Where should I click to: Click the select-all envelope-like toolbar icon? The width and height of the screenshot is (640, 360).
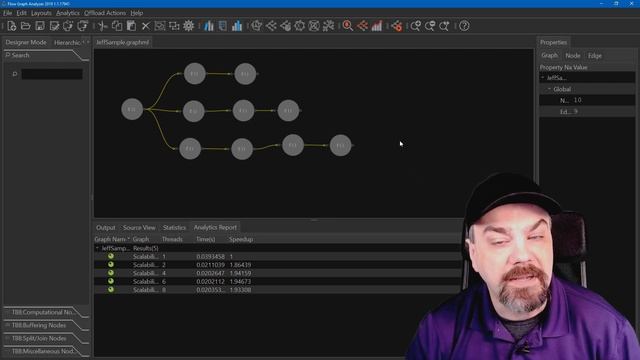click(x=160, y=26)
